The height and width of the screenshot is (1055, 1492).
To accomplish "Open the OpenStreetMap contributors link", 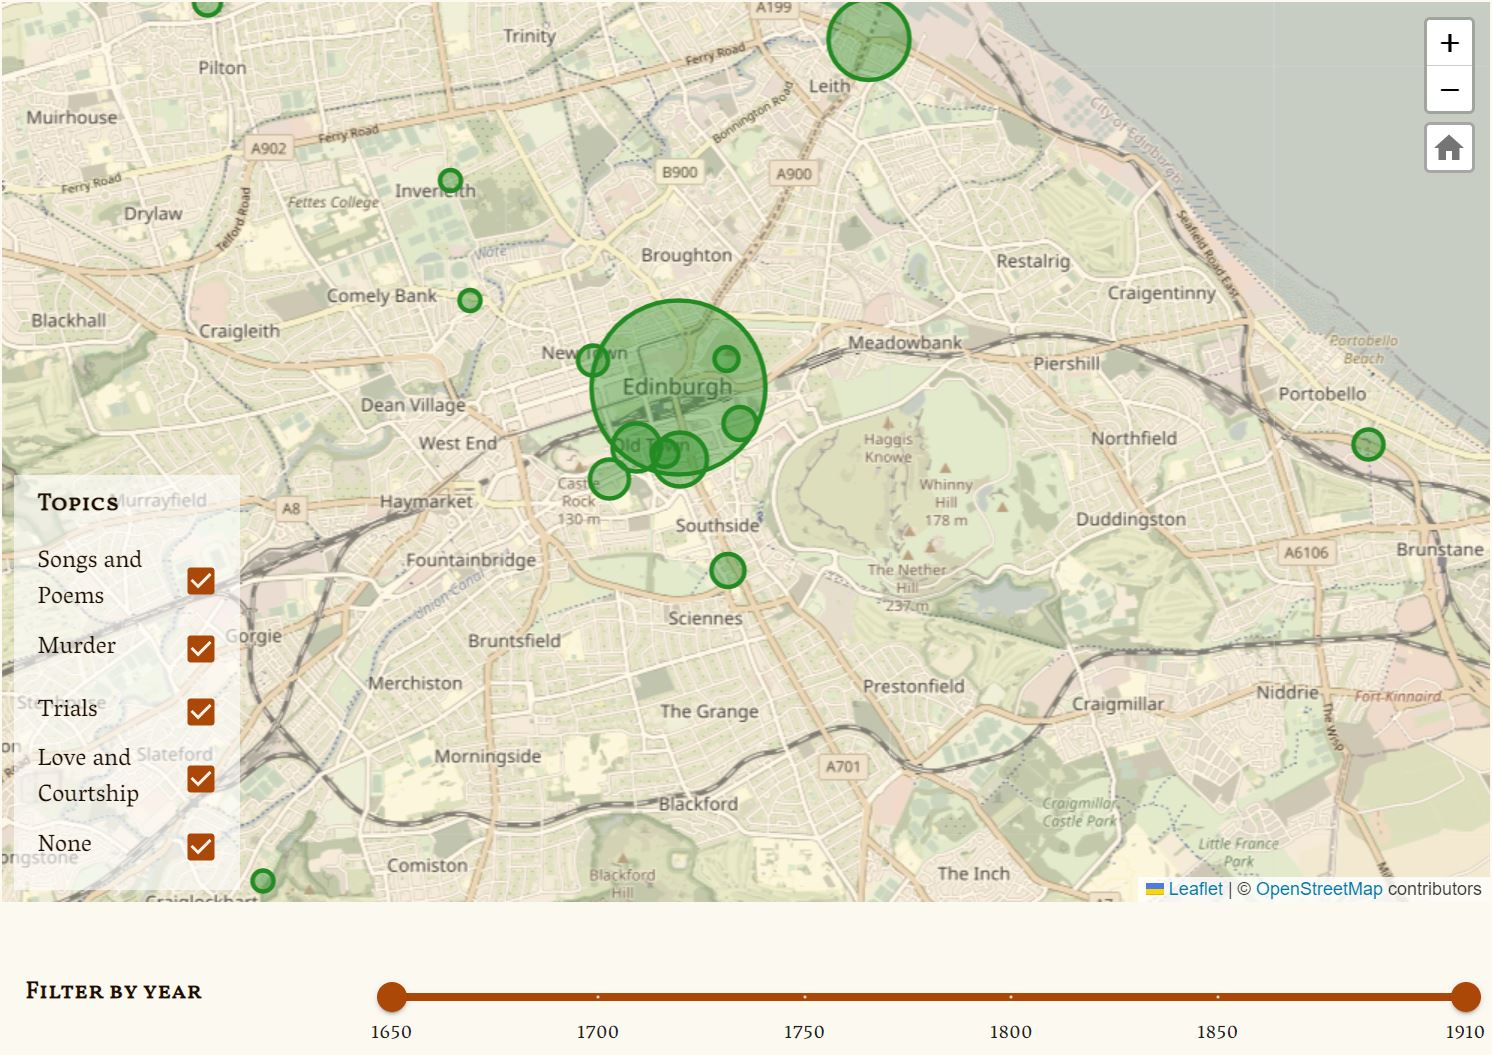I will click(1320, 888).
